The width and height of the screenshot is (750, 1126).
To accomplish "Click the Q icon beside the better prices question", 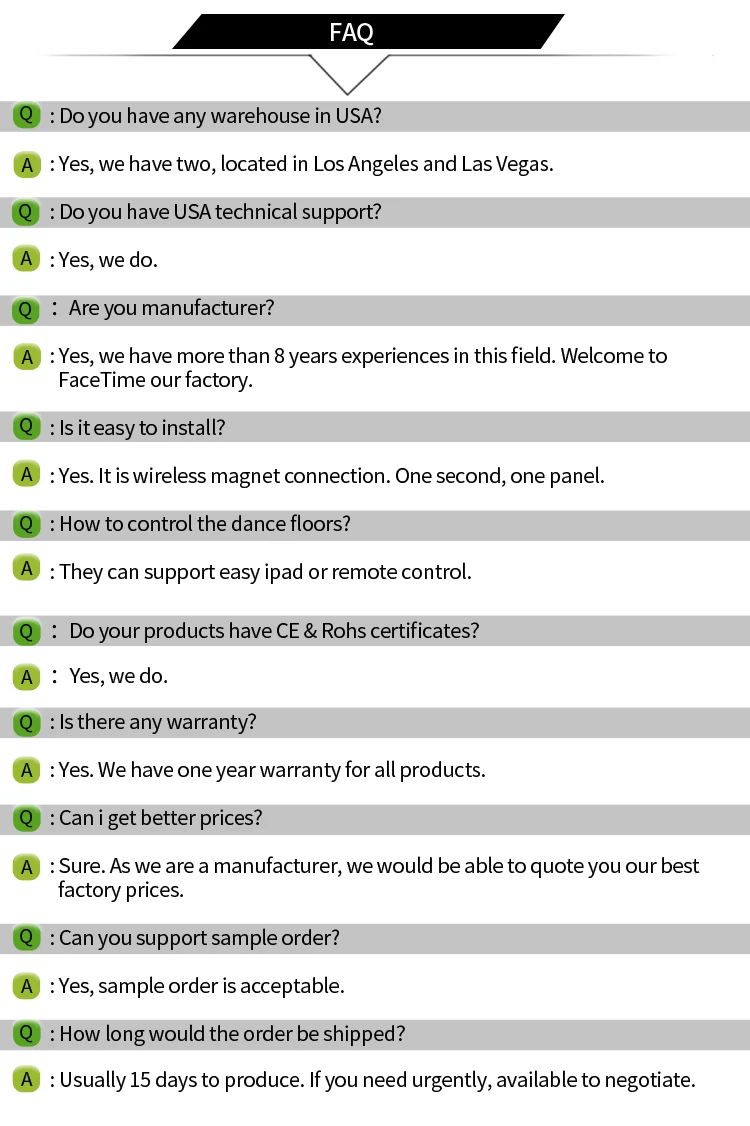I will point(26,818).
